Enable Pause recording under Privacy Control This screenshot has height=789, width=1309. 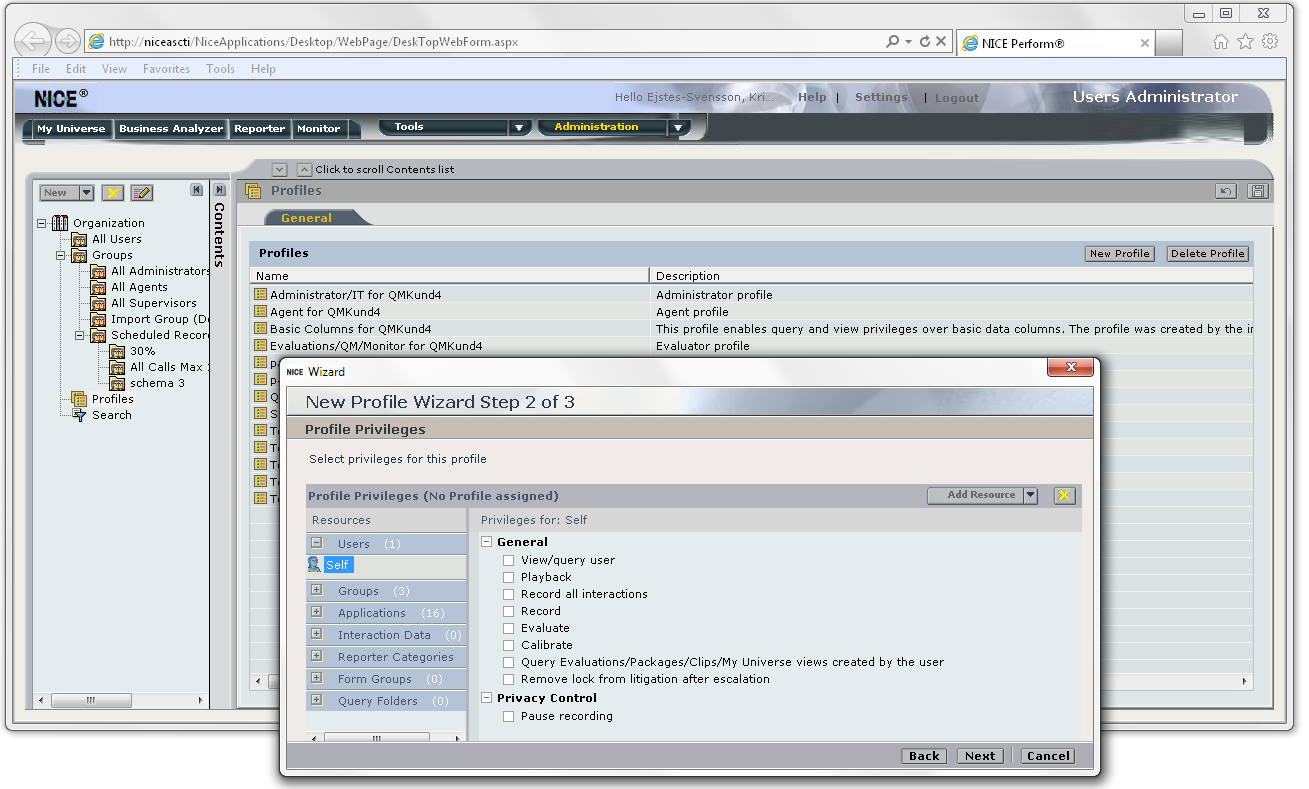508,716
